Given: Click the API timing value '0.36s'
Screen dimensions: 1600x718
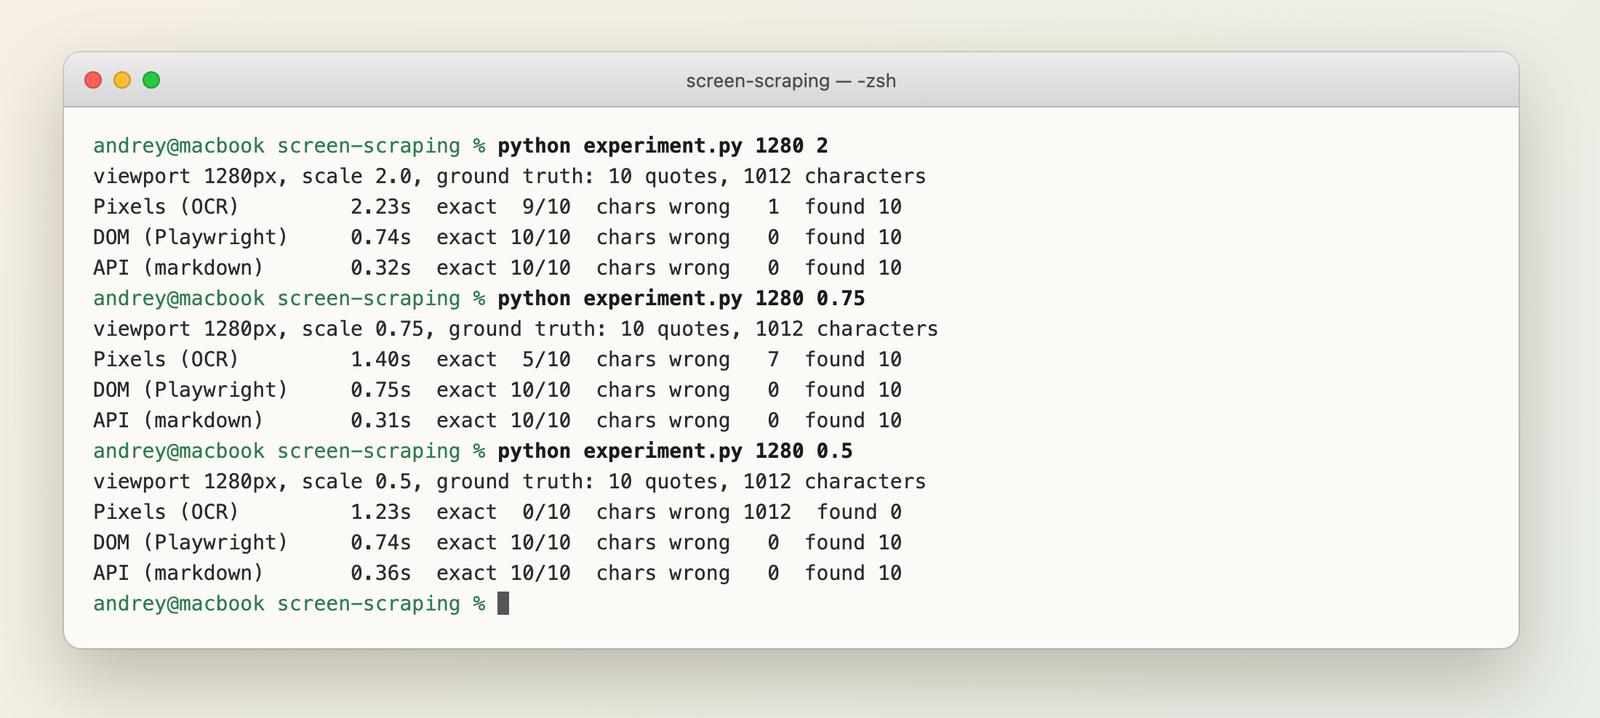Looking at the screenshot, I should (380, 573).
